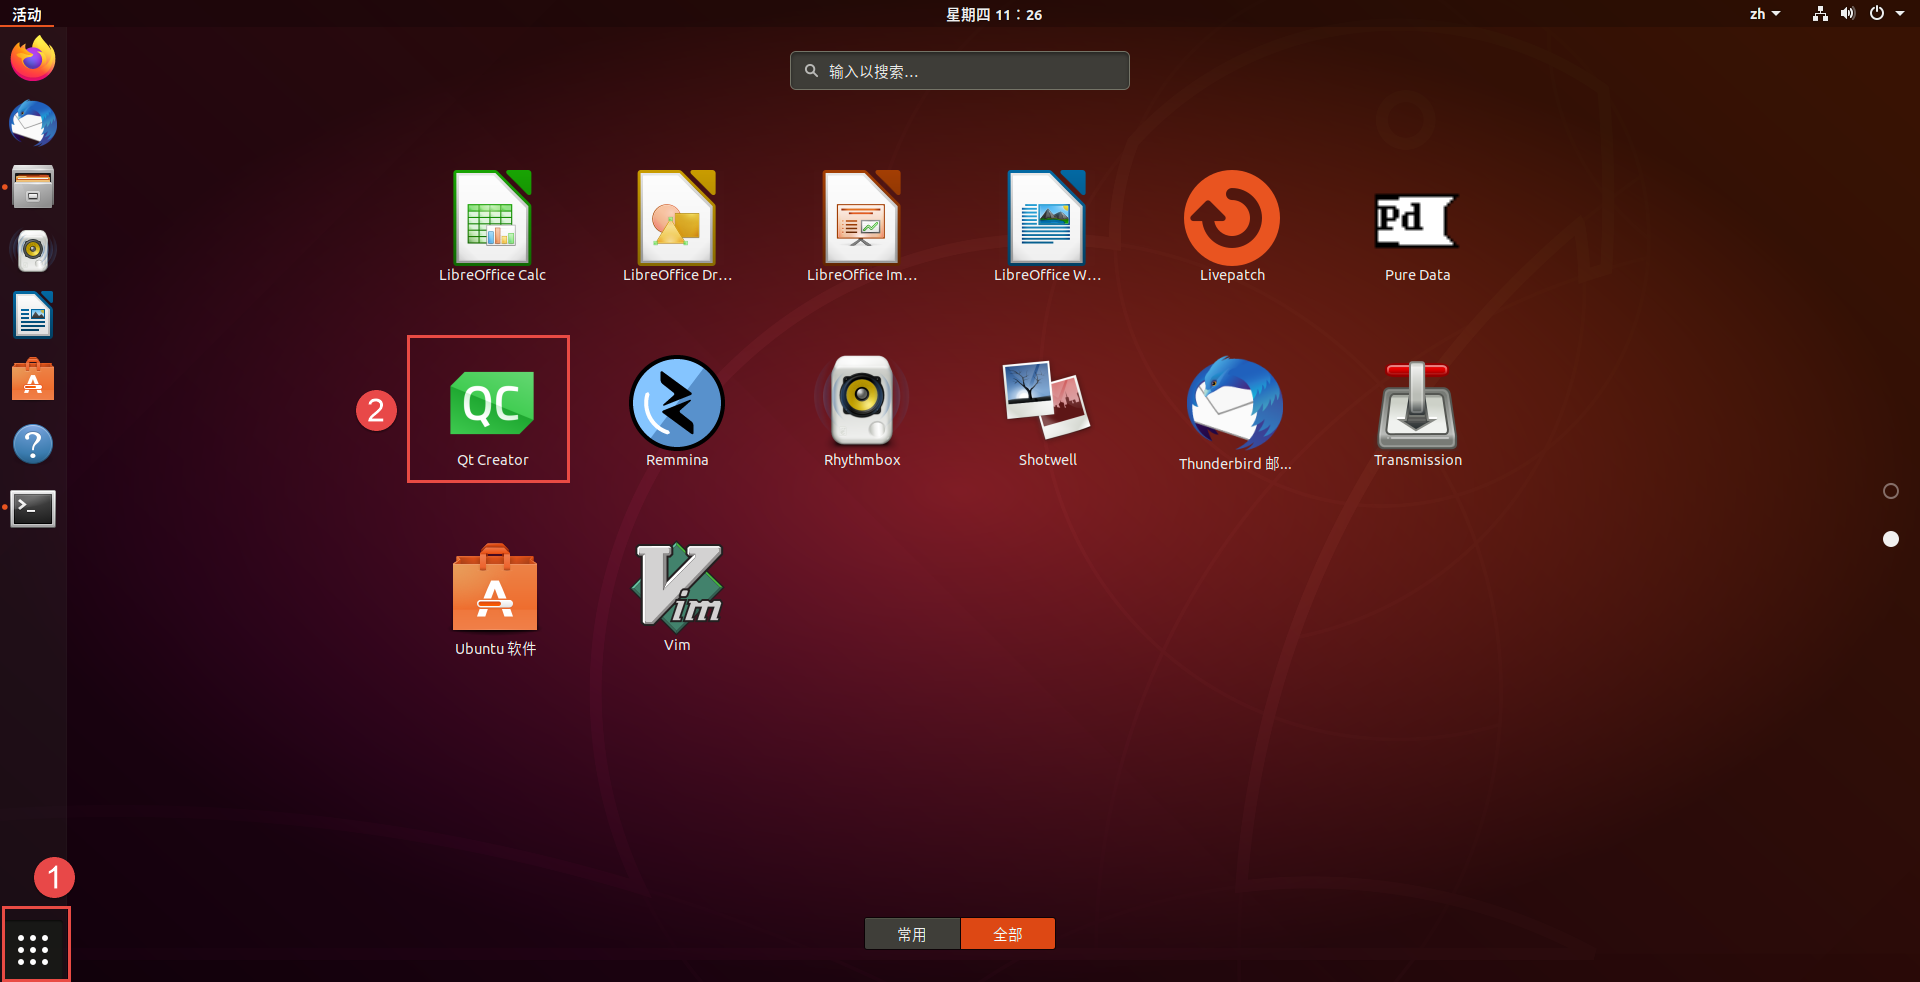Screen dimensions: 1920x982
Task: Open Ubuntu 软件 from the app grid
Action: 495,598
